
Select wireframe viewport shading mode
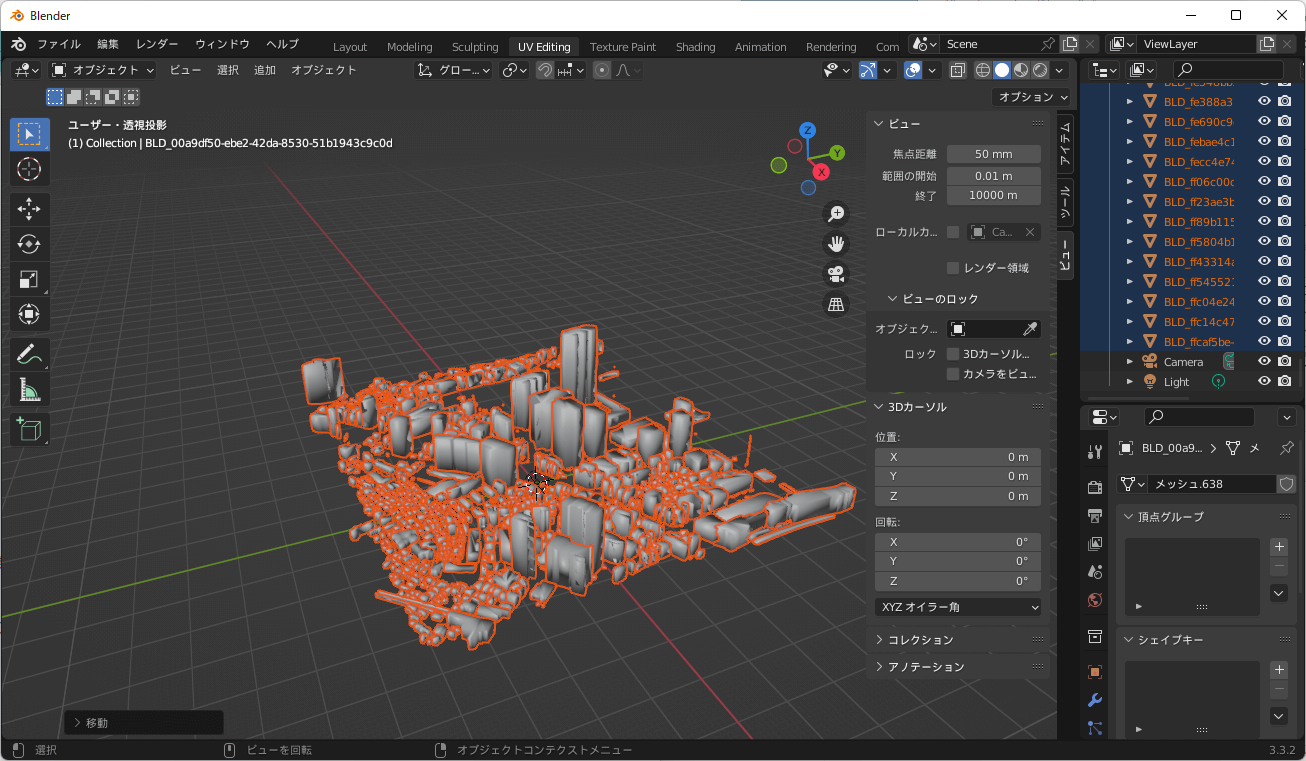coord(983,70)
